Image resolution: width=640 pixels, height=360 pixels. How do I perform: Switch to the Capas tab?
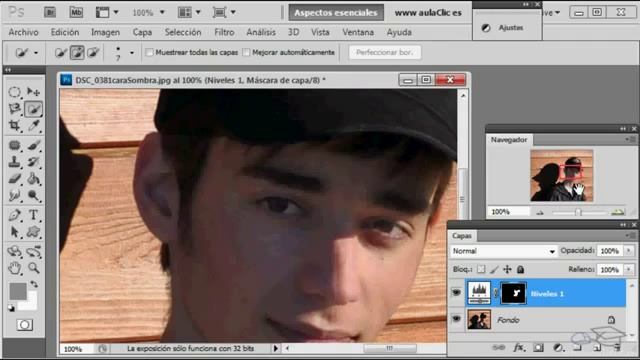pos(462,236)
